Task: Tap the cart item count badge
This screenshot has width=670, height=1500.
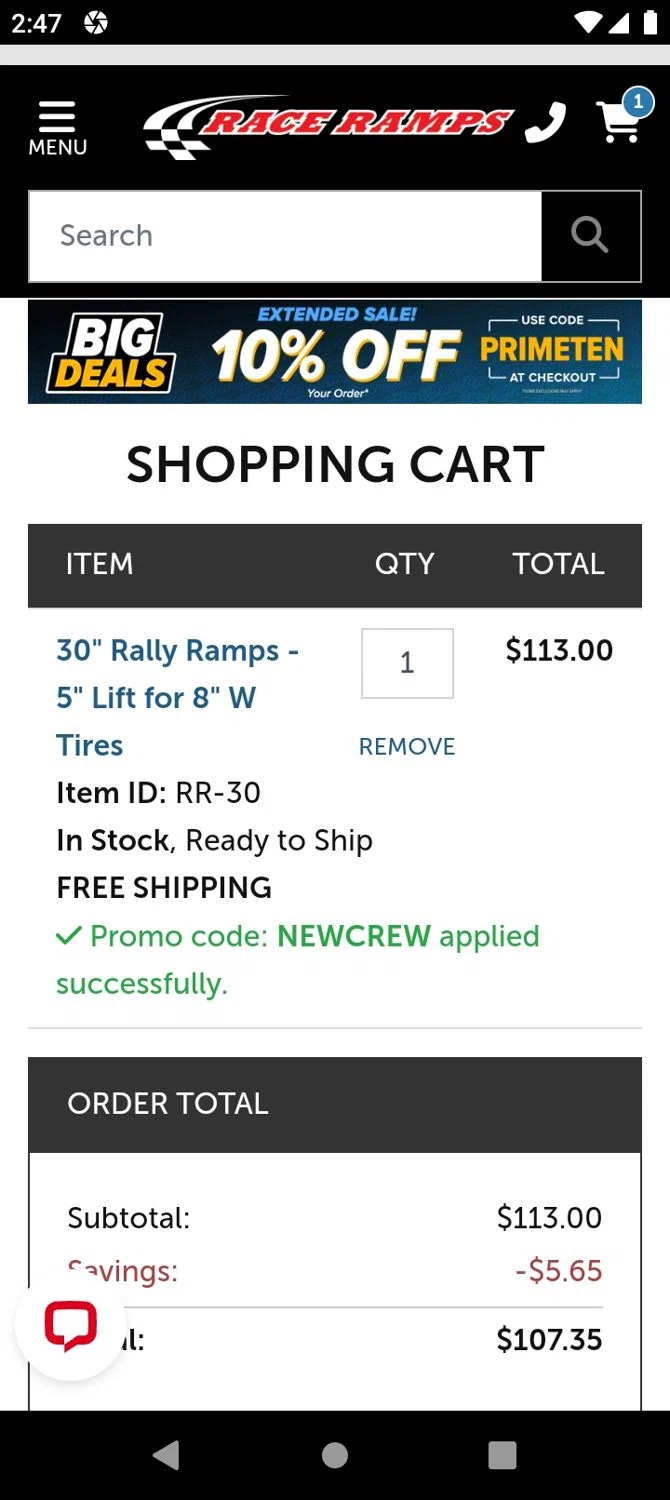Action: pyautogui.click(x=638, y=102)
